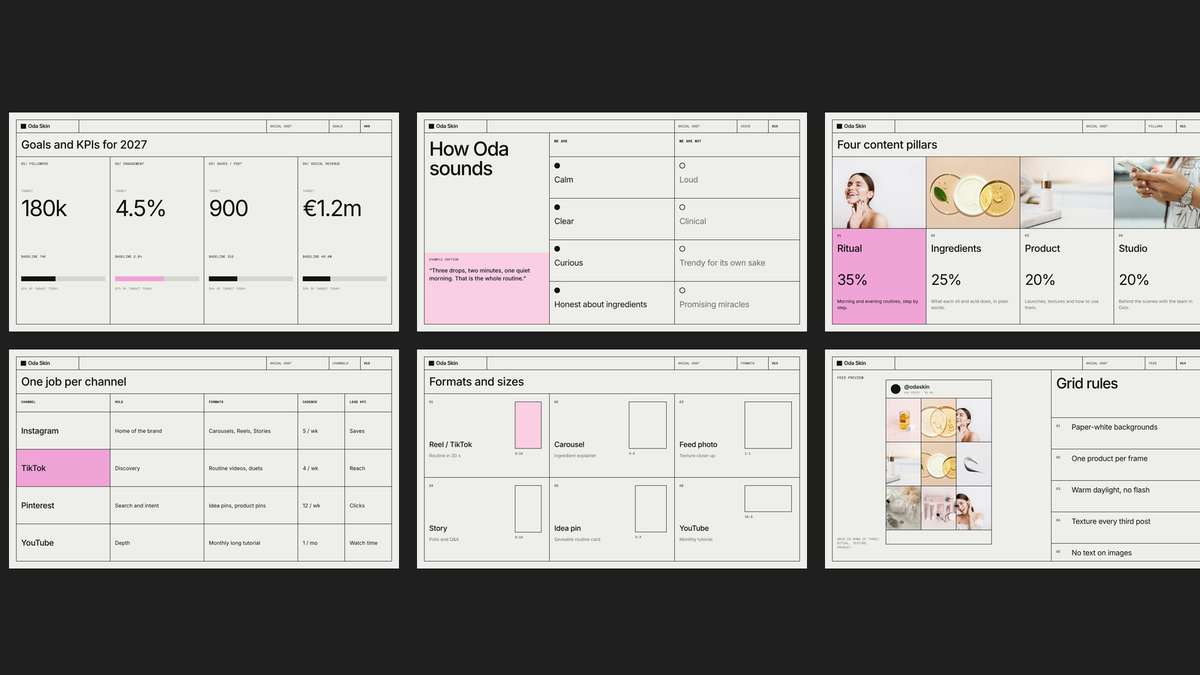Click the @odaskin profile avatar circle

point(896,389)
